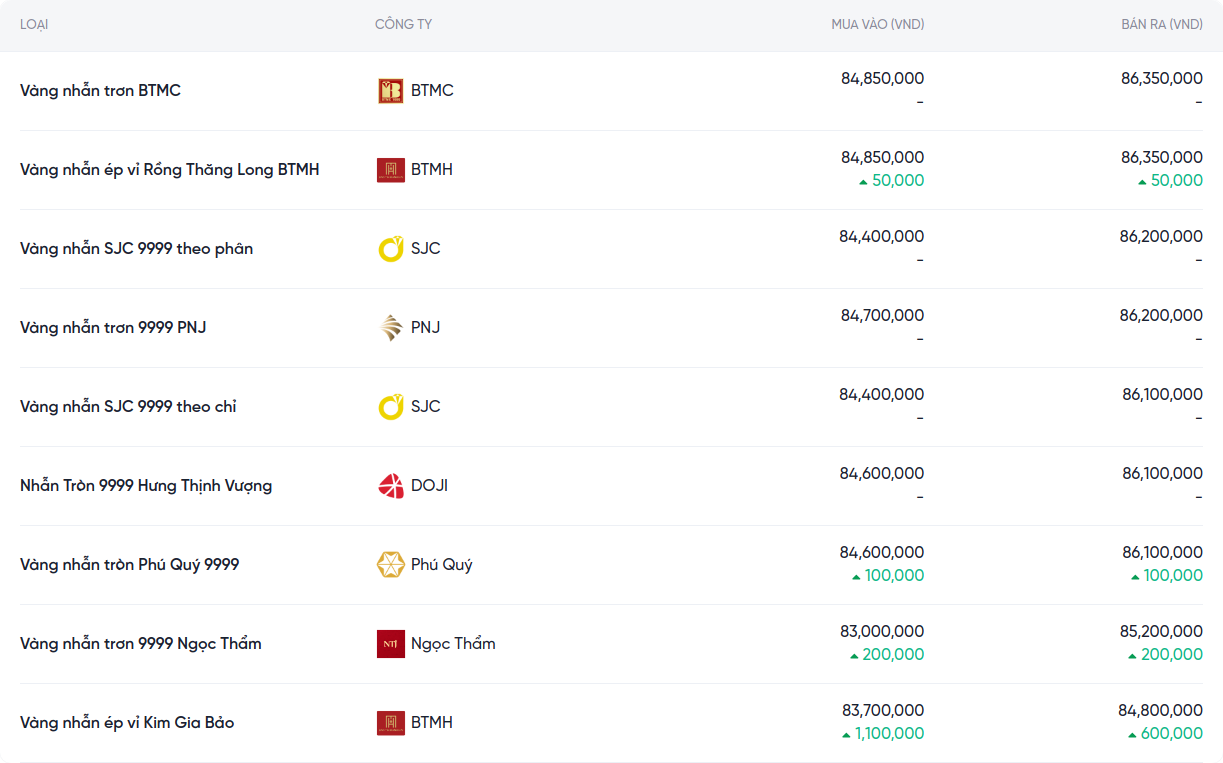Screen dimensions: 1223x763
Task: Click BTMH logo in Rồng Thăng Long row
Action: point(390,170)
